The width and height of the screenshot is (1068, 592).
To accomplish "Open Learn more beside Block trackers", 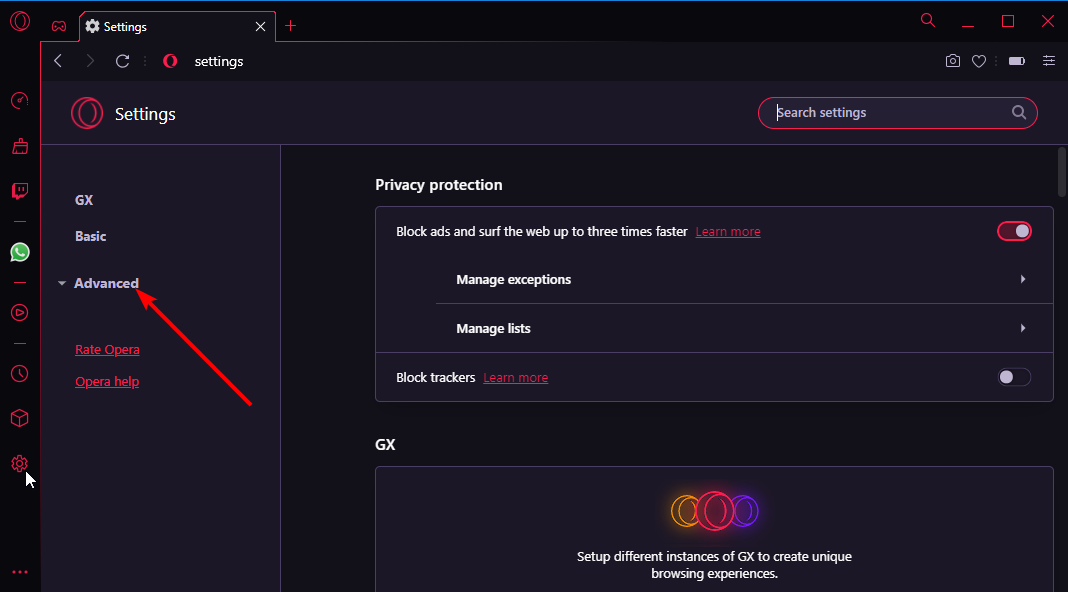I will [516, 377].
